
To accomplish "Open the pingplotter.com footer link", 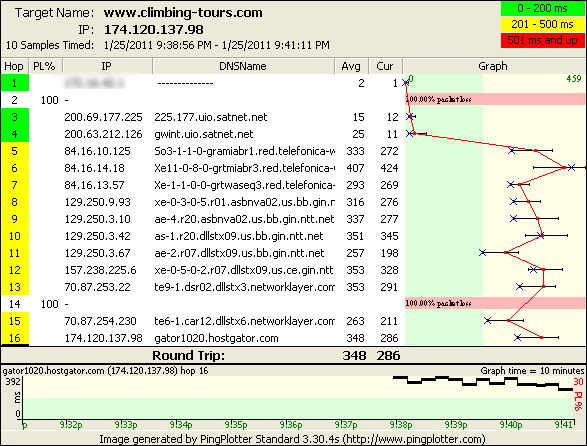I will (x=414, y=439).
